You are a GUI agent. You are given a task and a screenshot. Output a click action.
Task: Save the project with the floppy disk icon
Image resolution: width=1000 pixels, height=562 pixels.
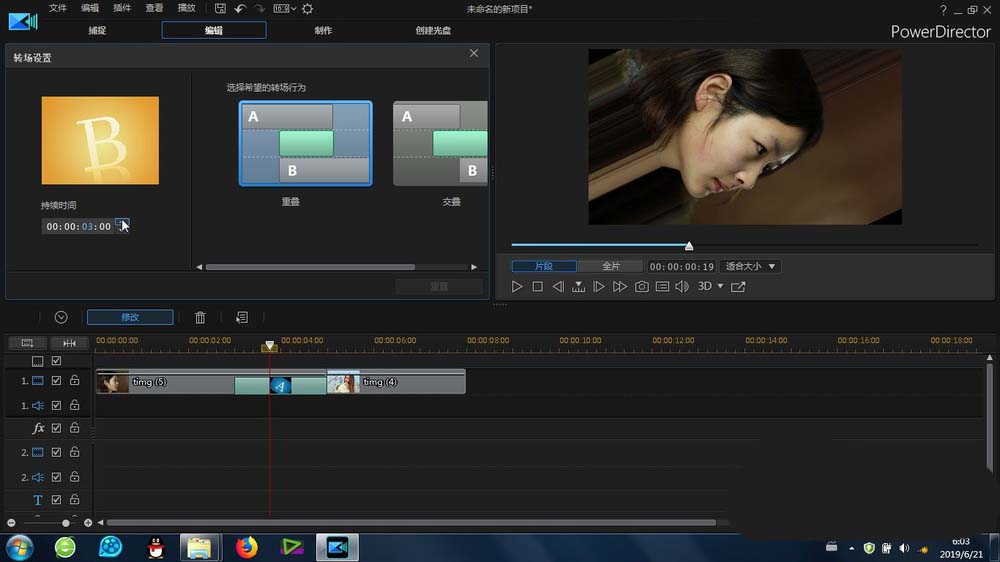point(220,9)
